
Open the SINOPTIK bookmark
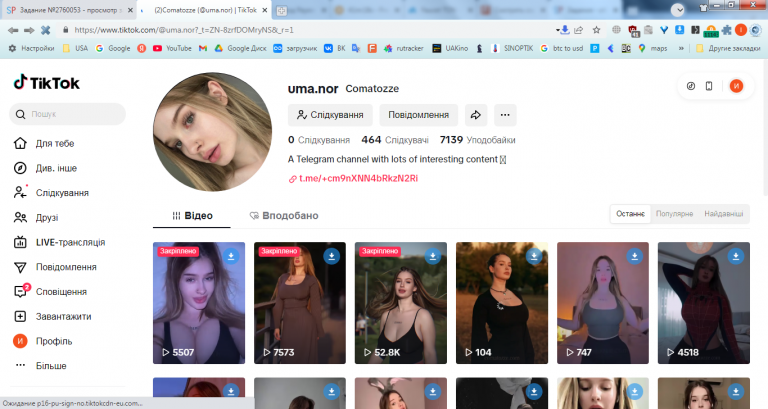coord(512,48)
